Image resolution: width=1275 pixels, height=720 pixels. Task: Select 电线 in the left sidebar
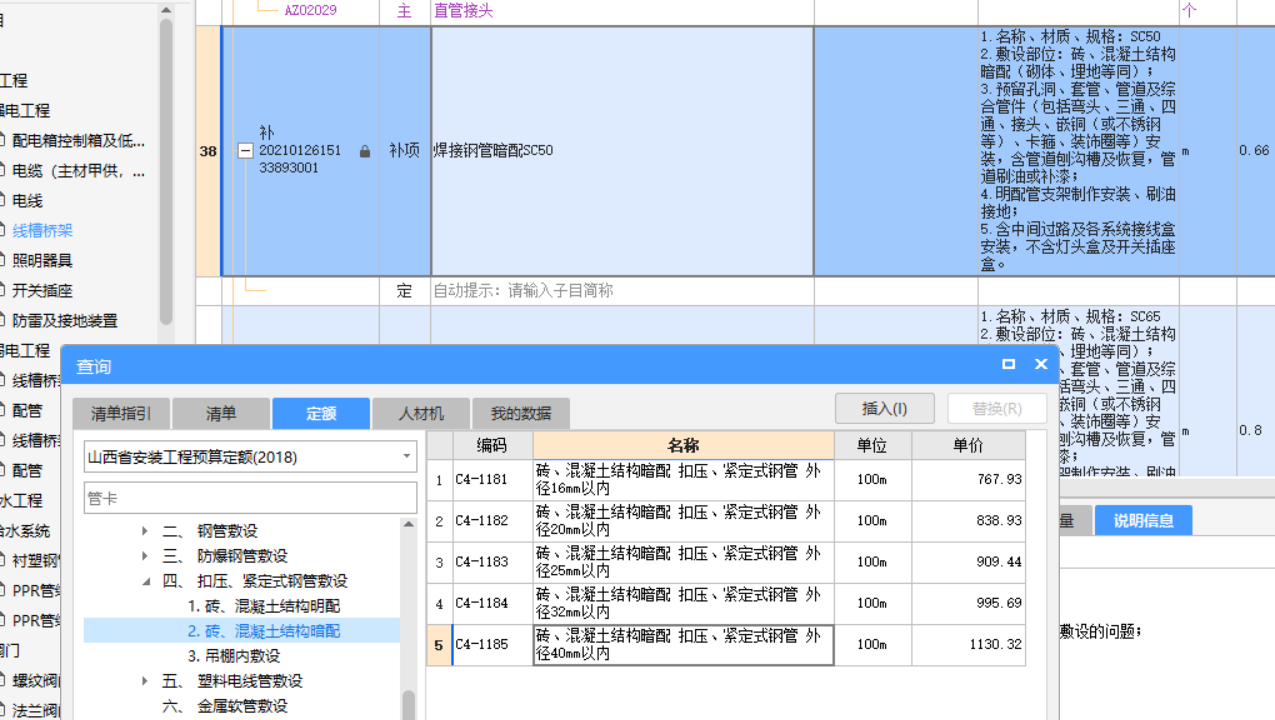pos(27,201)
